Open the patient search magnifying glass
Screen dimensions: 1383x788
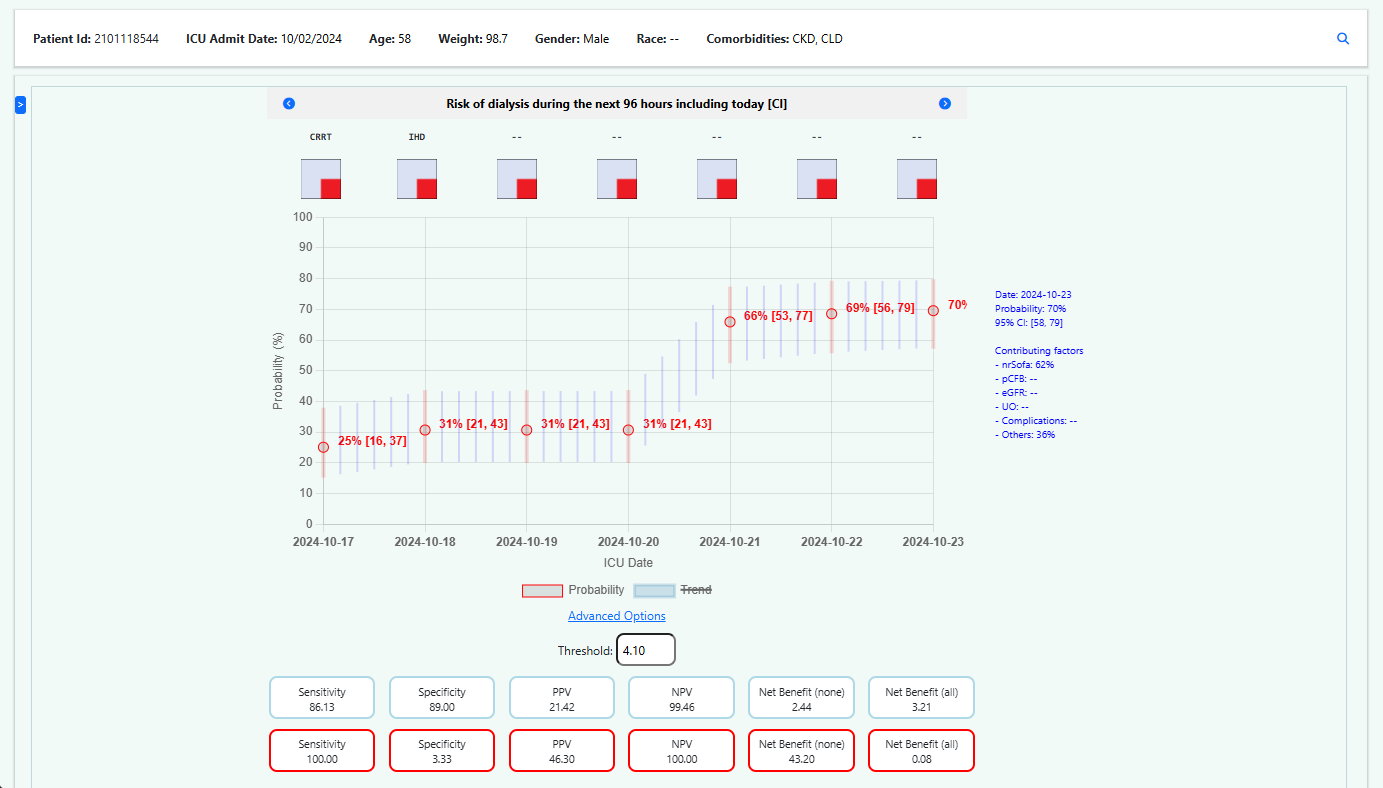point(1342,38)
